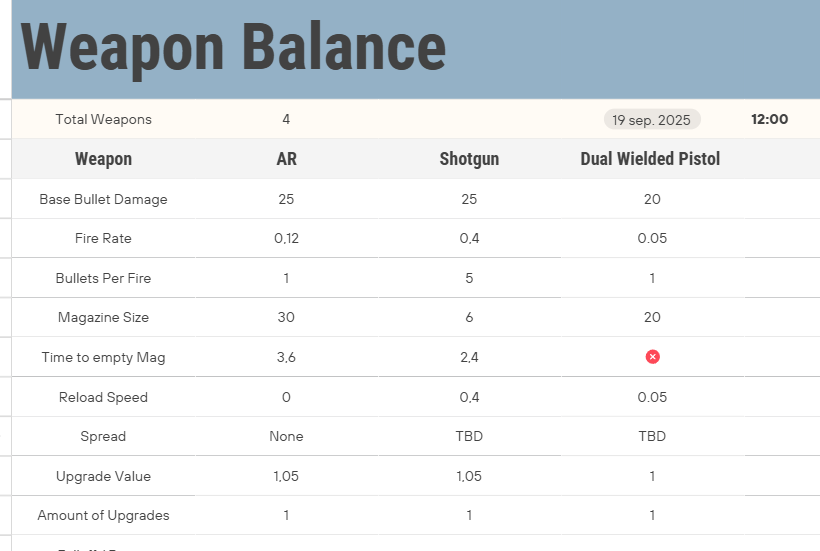Select the Dual Wielded Pistol Spread cell

tap(652, 436)
